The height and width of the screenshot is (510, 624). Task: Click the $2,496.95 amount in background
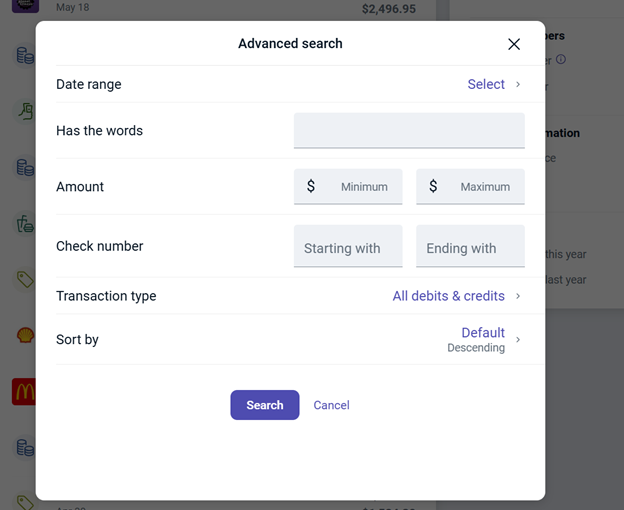389,9
